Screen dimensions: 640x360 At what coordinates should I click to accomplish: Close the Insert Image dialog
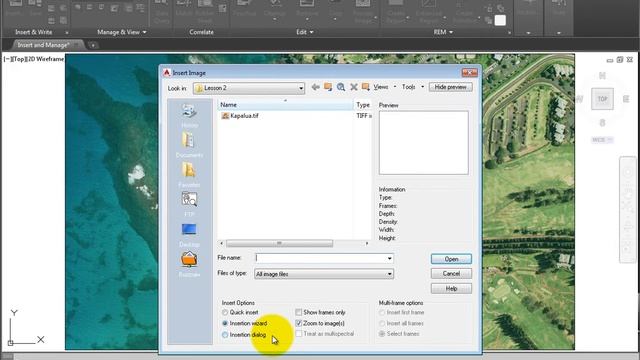(469, 73)
